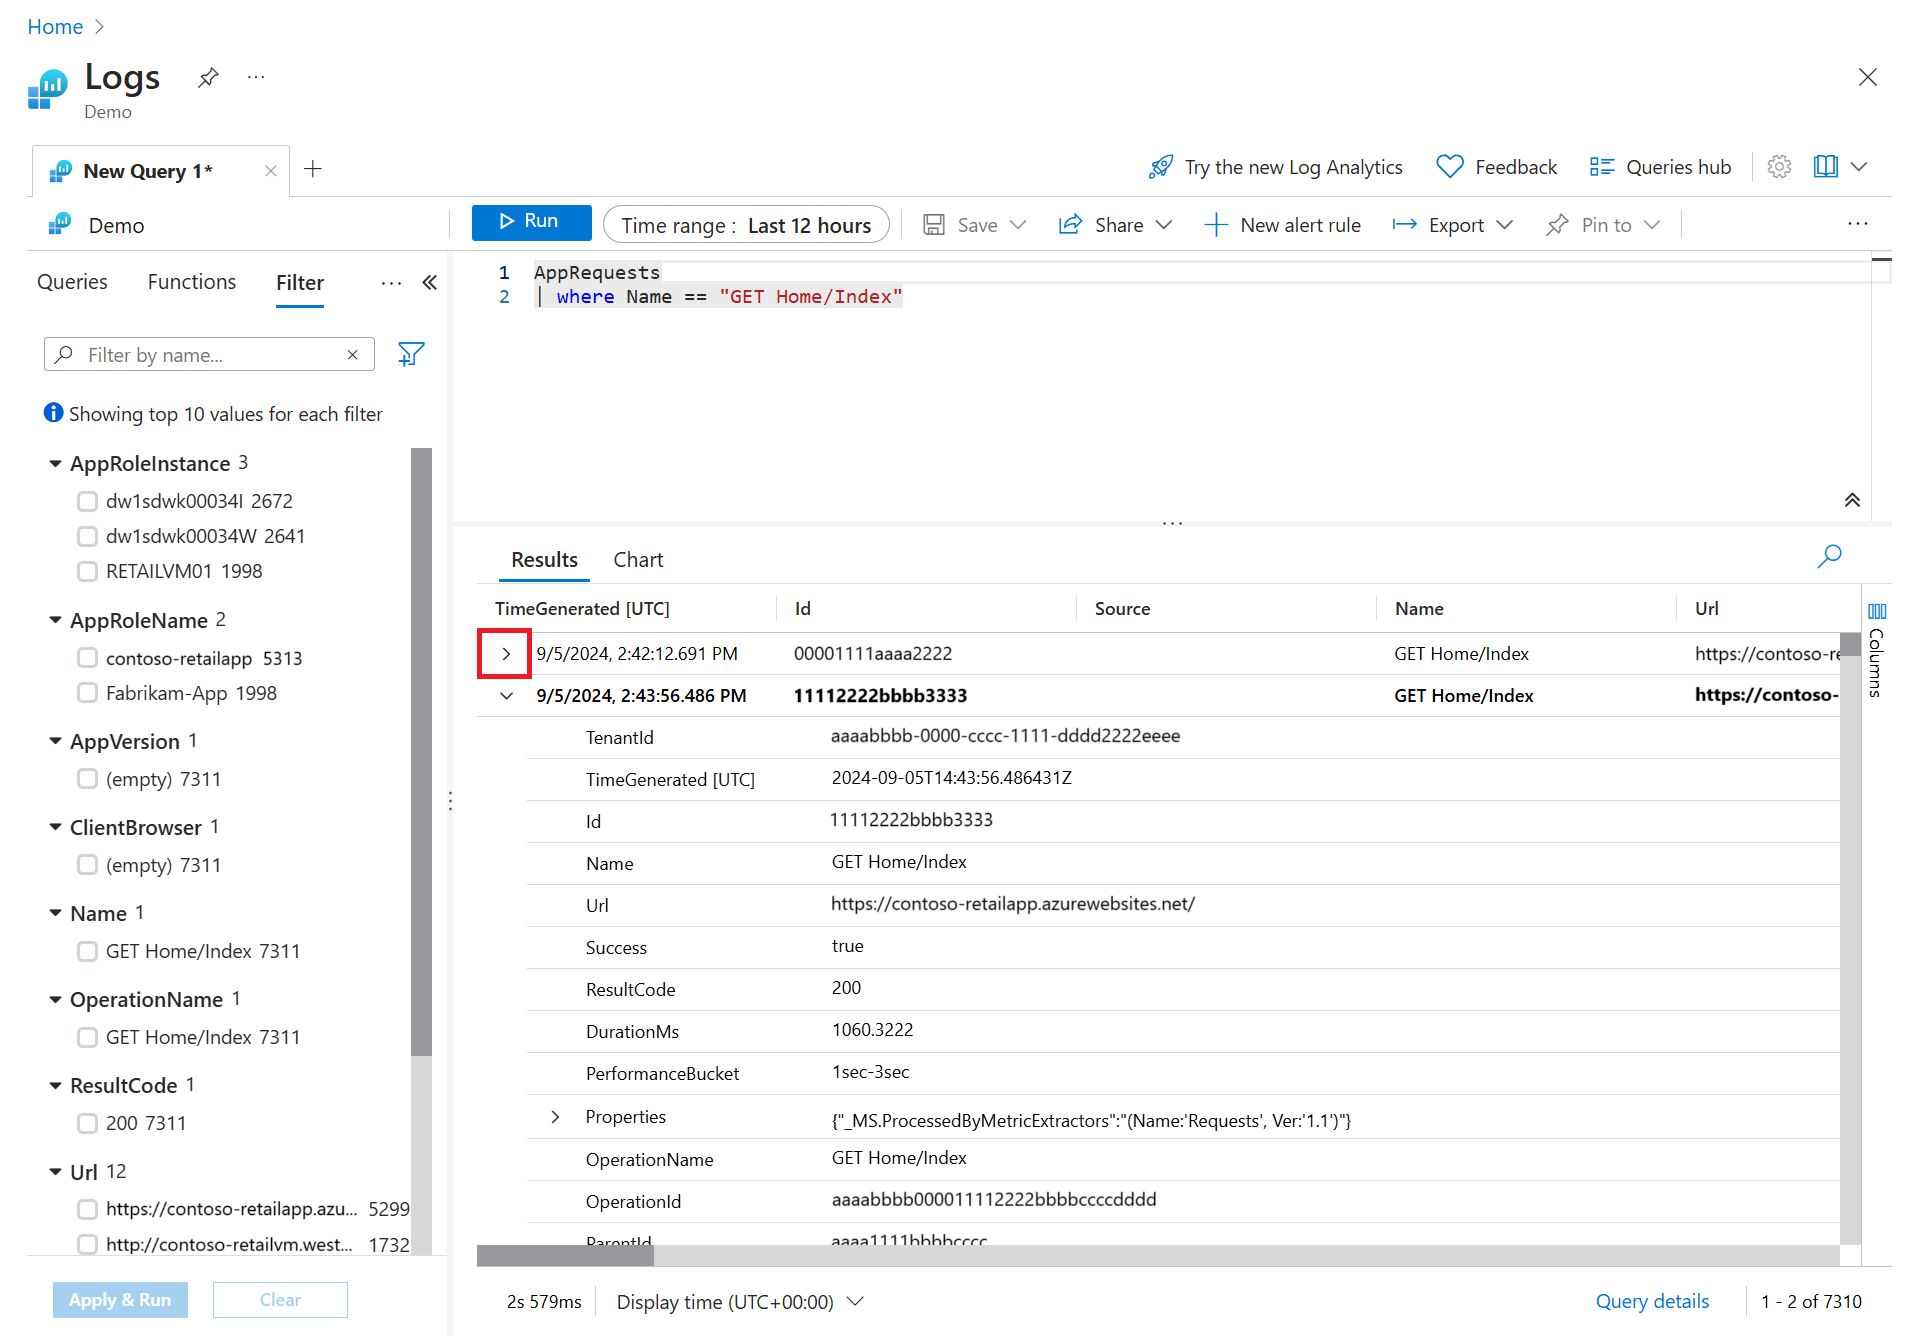Image resolution: width=1920 pixels, height=1336 pixels.
Task: Open the Query details link
Action: (x=1652, y=1301)
